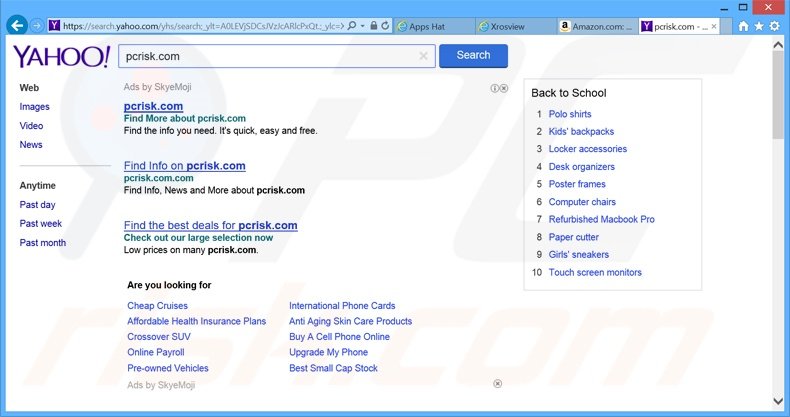Image resolution: width=790 pixels, height=417 pixels.
Task: Click the ad info icon beside SkyeMoji ads
Action: pyautogui.click(x=494, y=88)
